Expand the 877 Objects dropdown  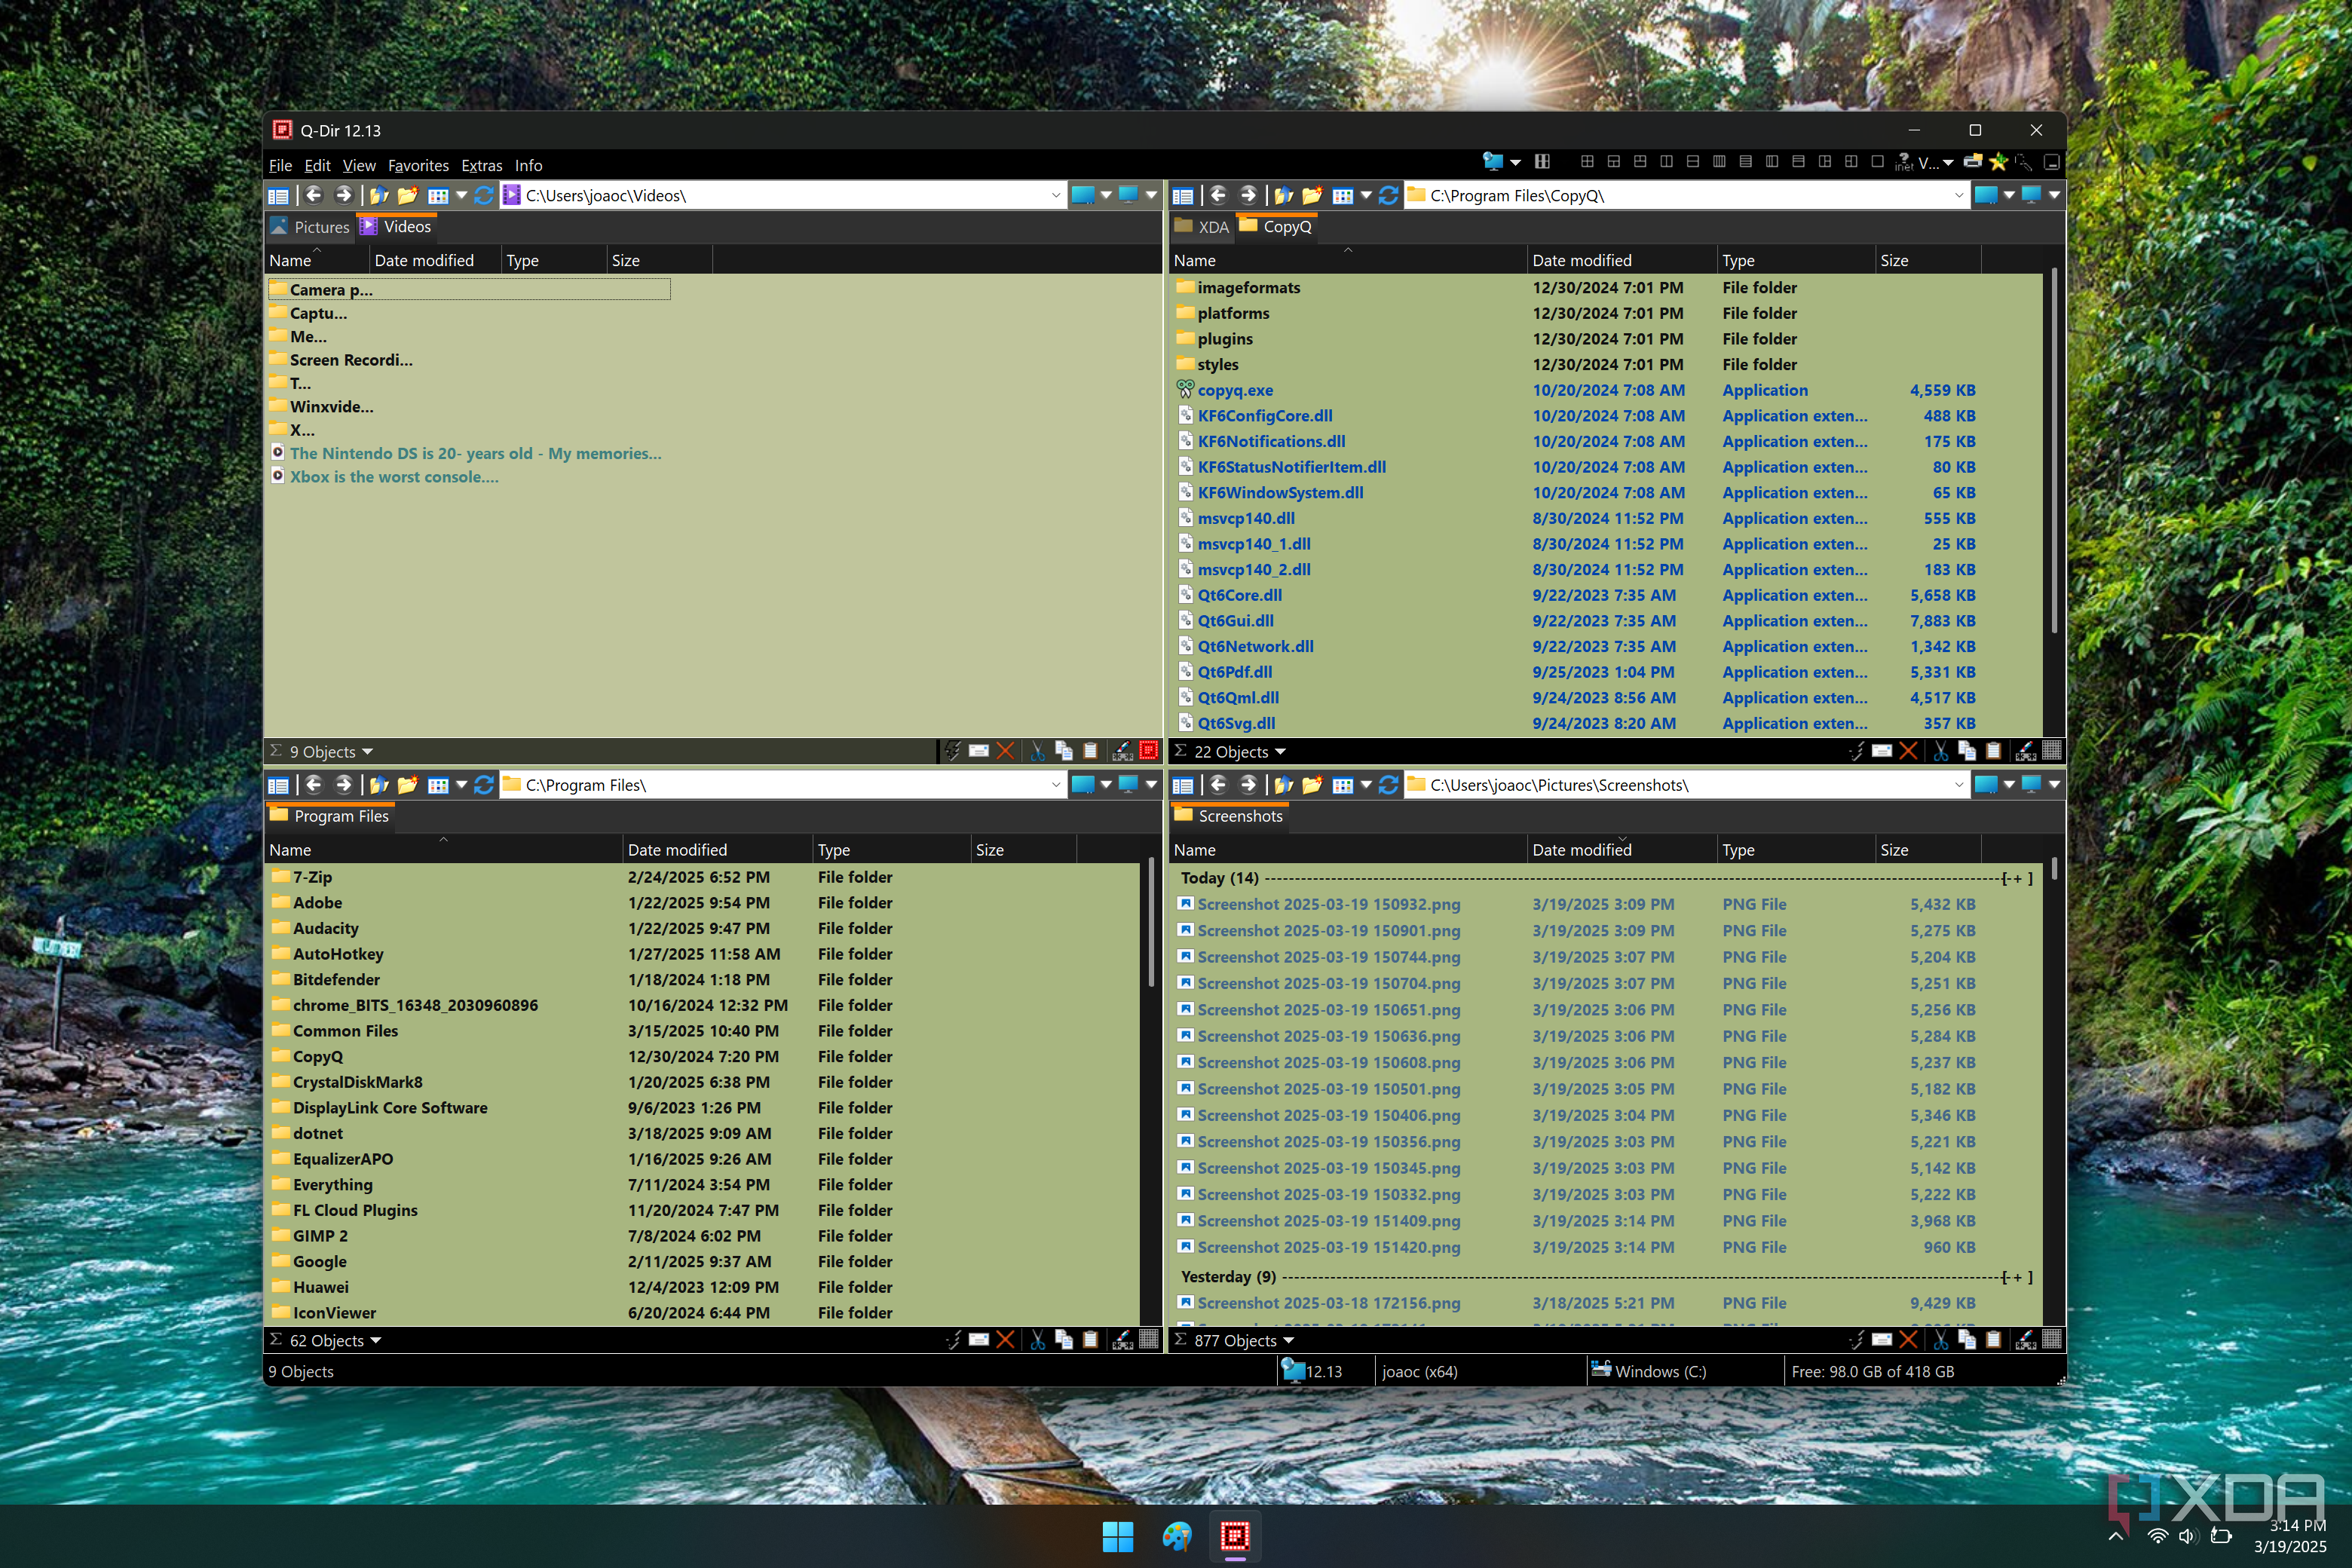pyautogui.click(x=1288, y=1341)
